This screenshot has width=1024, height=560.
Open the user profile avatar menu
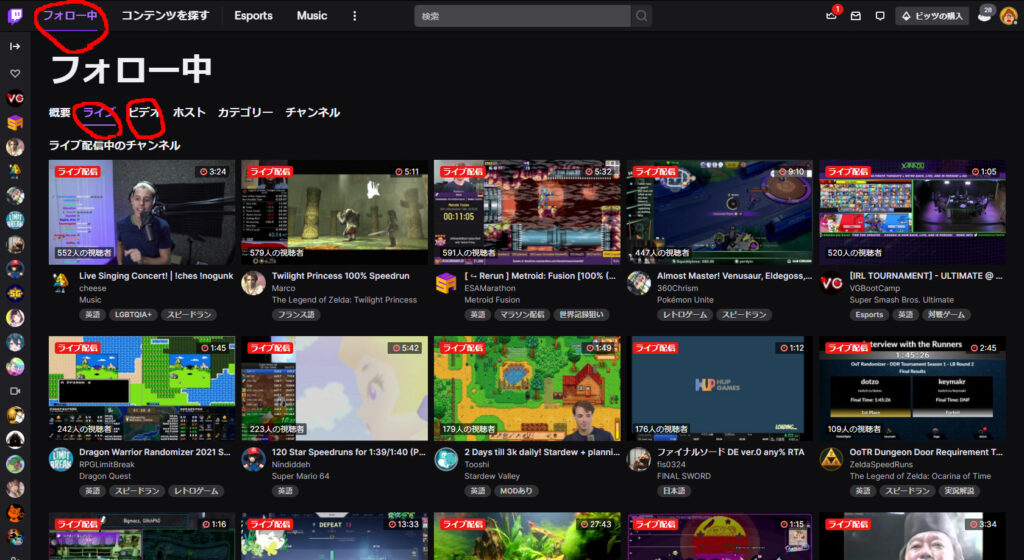1009,16
